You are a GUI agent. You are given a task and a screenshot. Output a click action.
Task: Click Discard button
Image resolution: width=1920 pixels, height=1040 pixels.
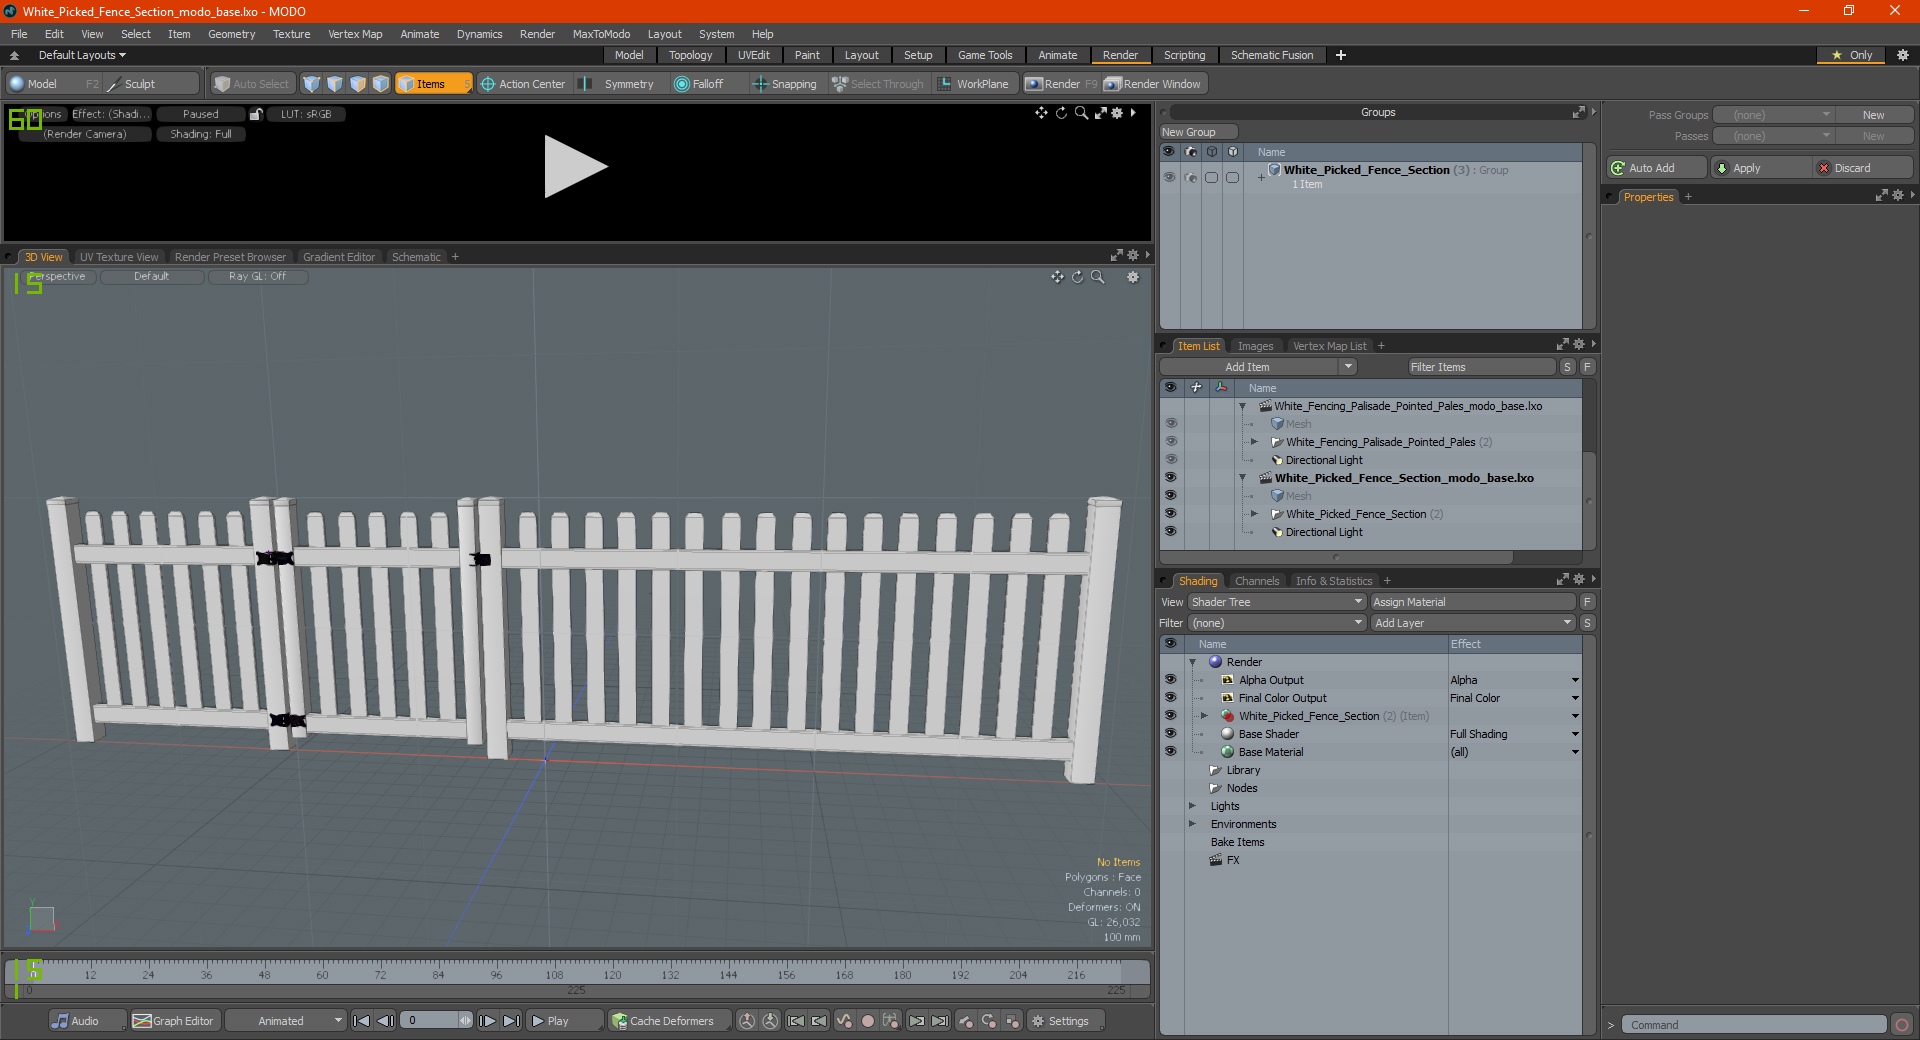point(1863,168)
